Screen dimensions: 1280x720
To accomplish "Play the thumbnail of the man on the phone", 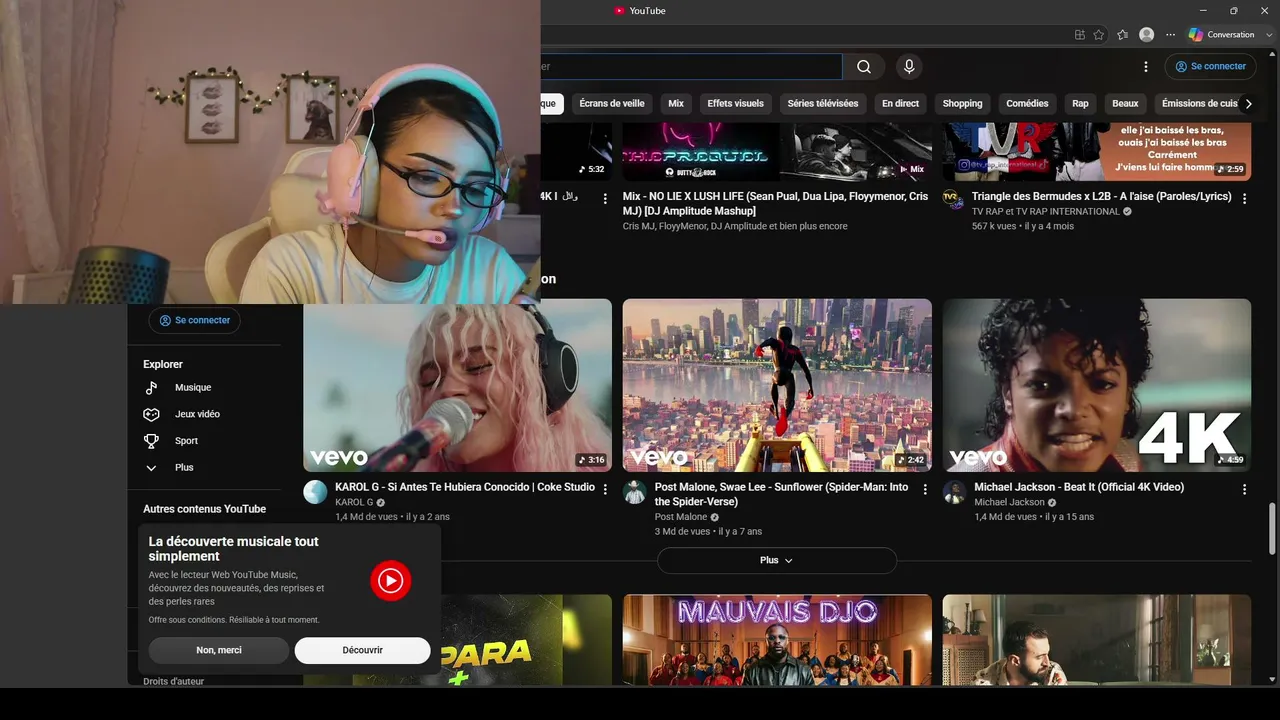I will pos(1097,640).
